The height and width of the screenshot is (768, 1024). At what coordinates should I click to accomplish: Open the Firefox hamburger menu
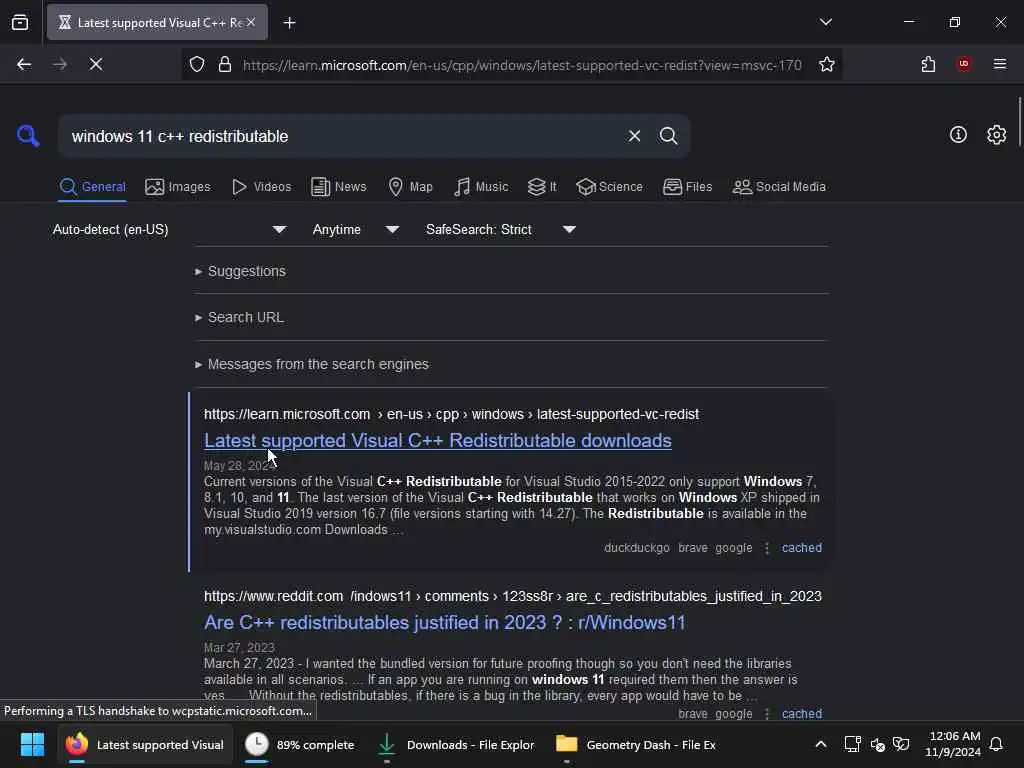point(1000,64)
